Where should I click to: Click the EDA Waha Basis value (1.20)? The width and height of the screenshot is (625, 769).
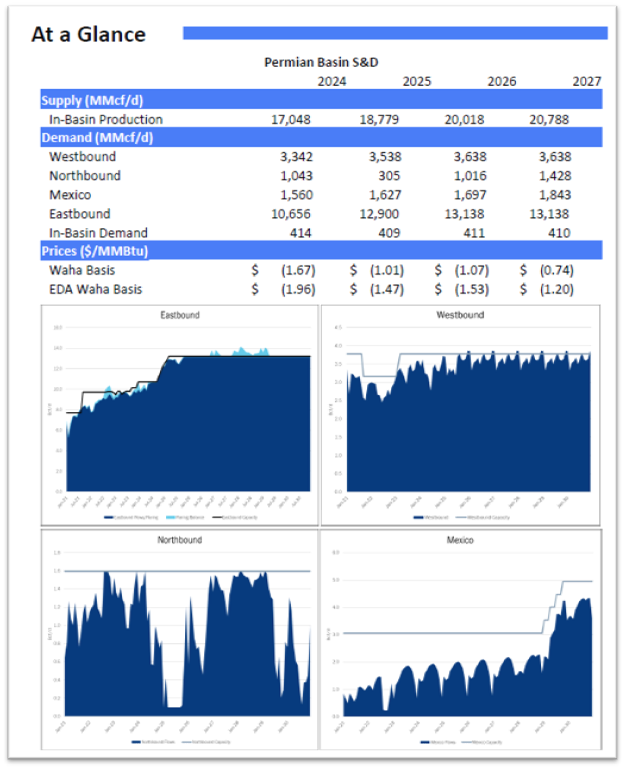pyautogui.click(x=556, y=289)
